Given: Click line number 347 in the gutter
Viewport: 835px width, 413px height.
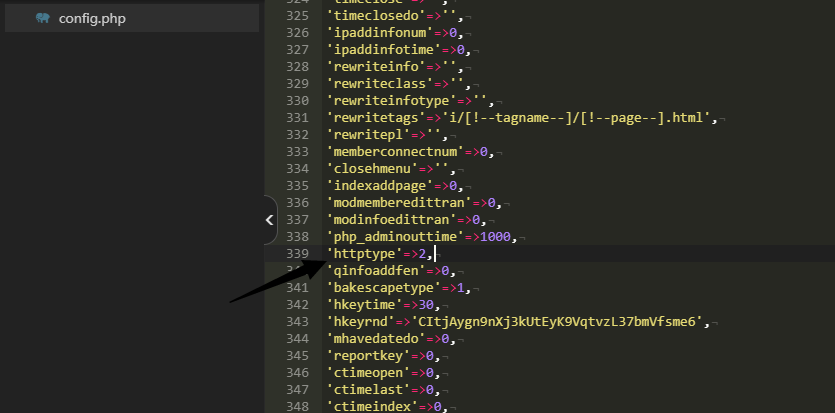Looking at the screenshot, I should [x=297, y=390].
